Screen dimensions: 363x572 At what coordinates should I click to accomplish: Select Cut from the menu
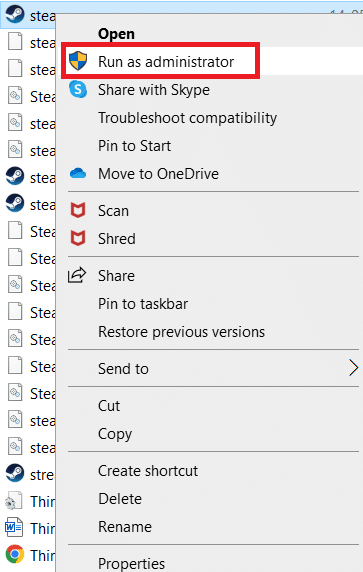tap(109, 406)
